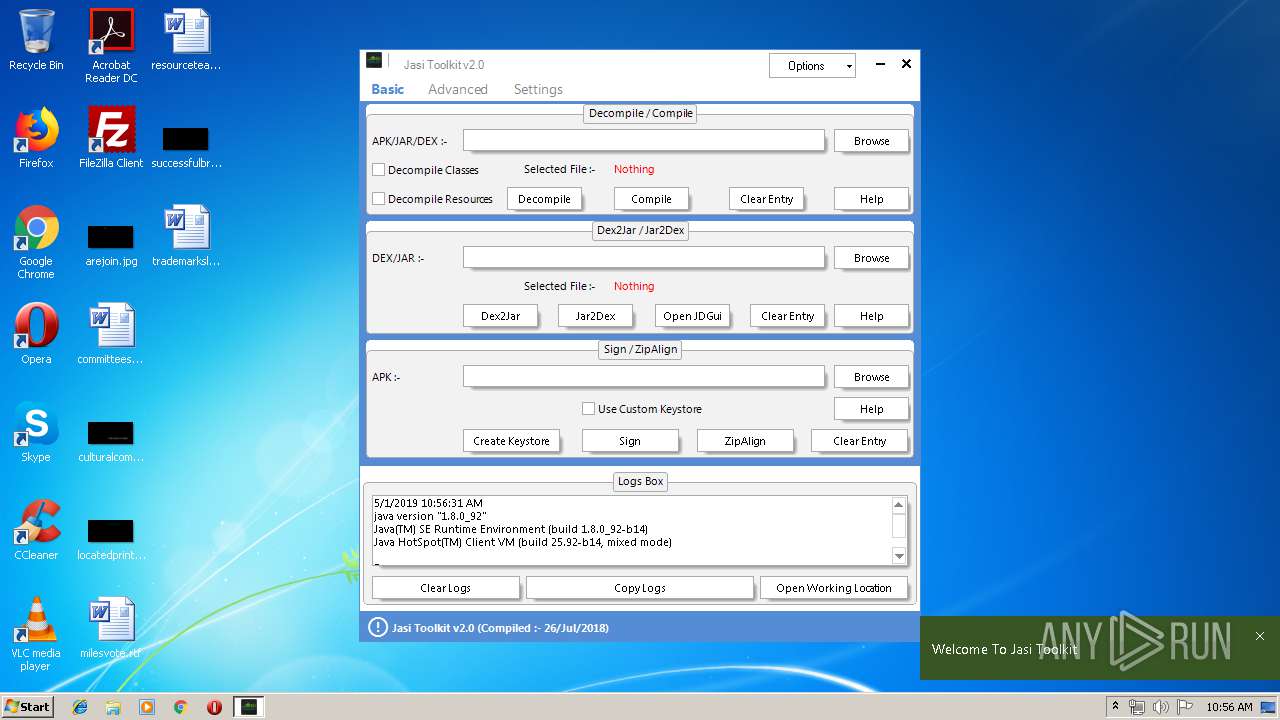Open locatedprint file icon
The height and width of the screenshot is (720, 1280).
[x=111, y=539]
